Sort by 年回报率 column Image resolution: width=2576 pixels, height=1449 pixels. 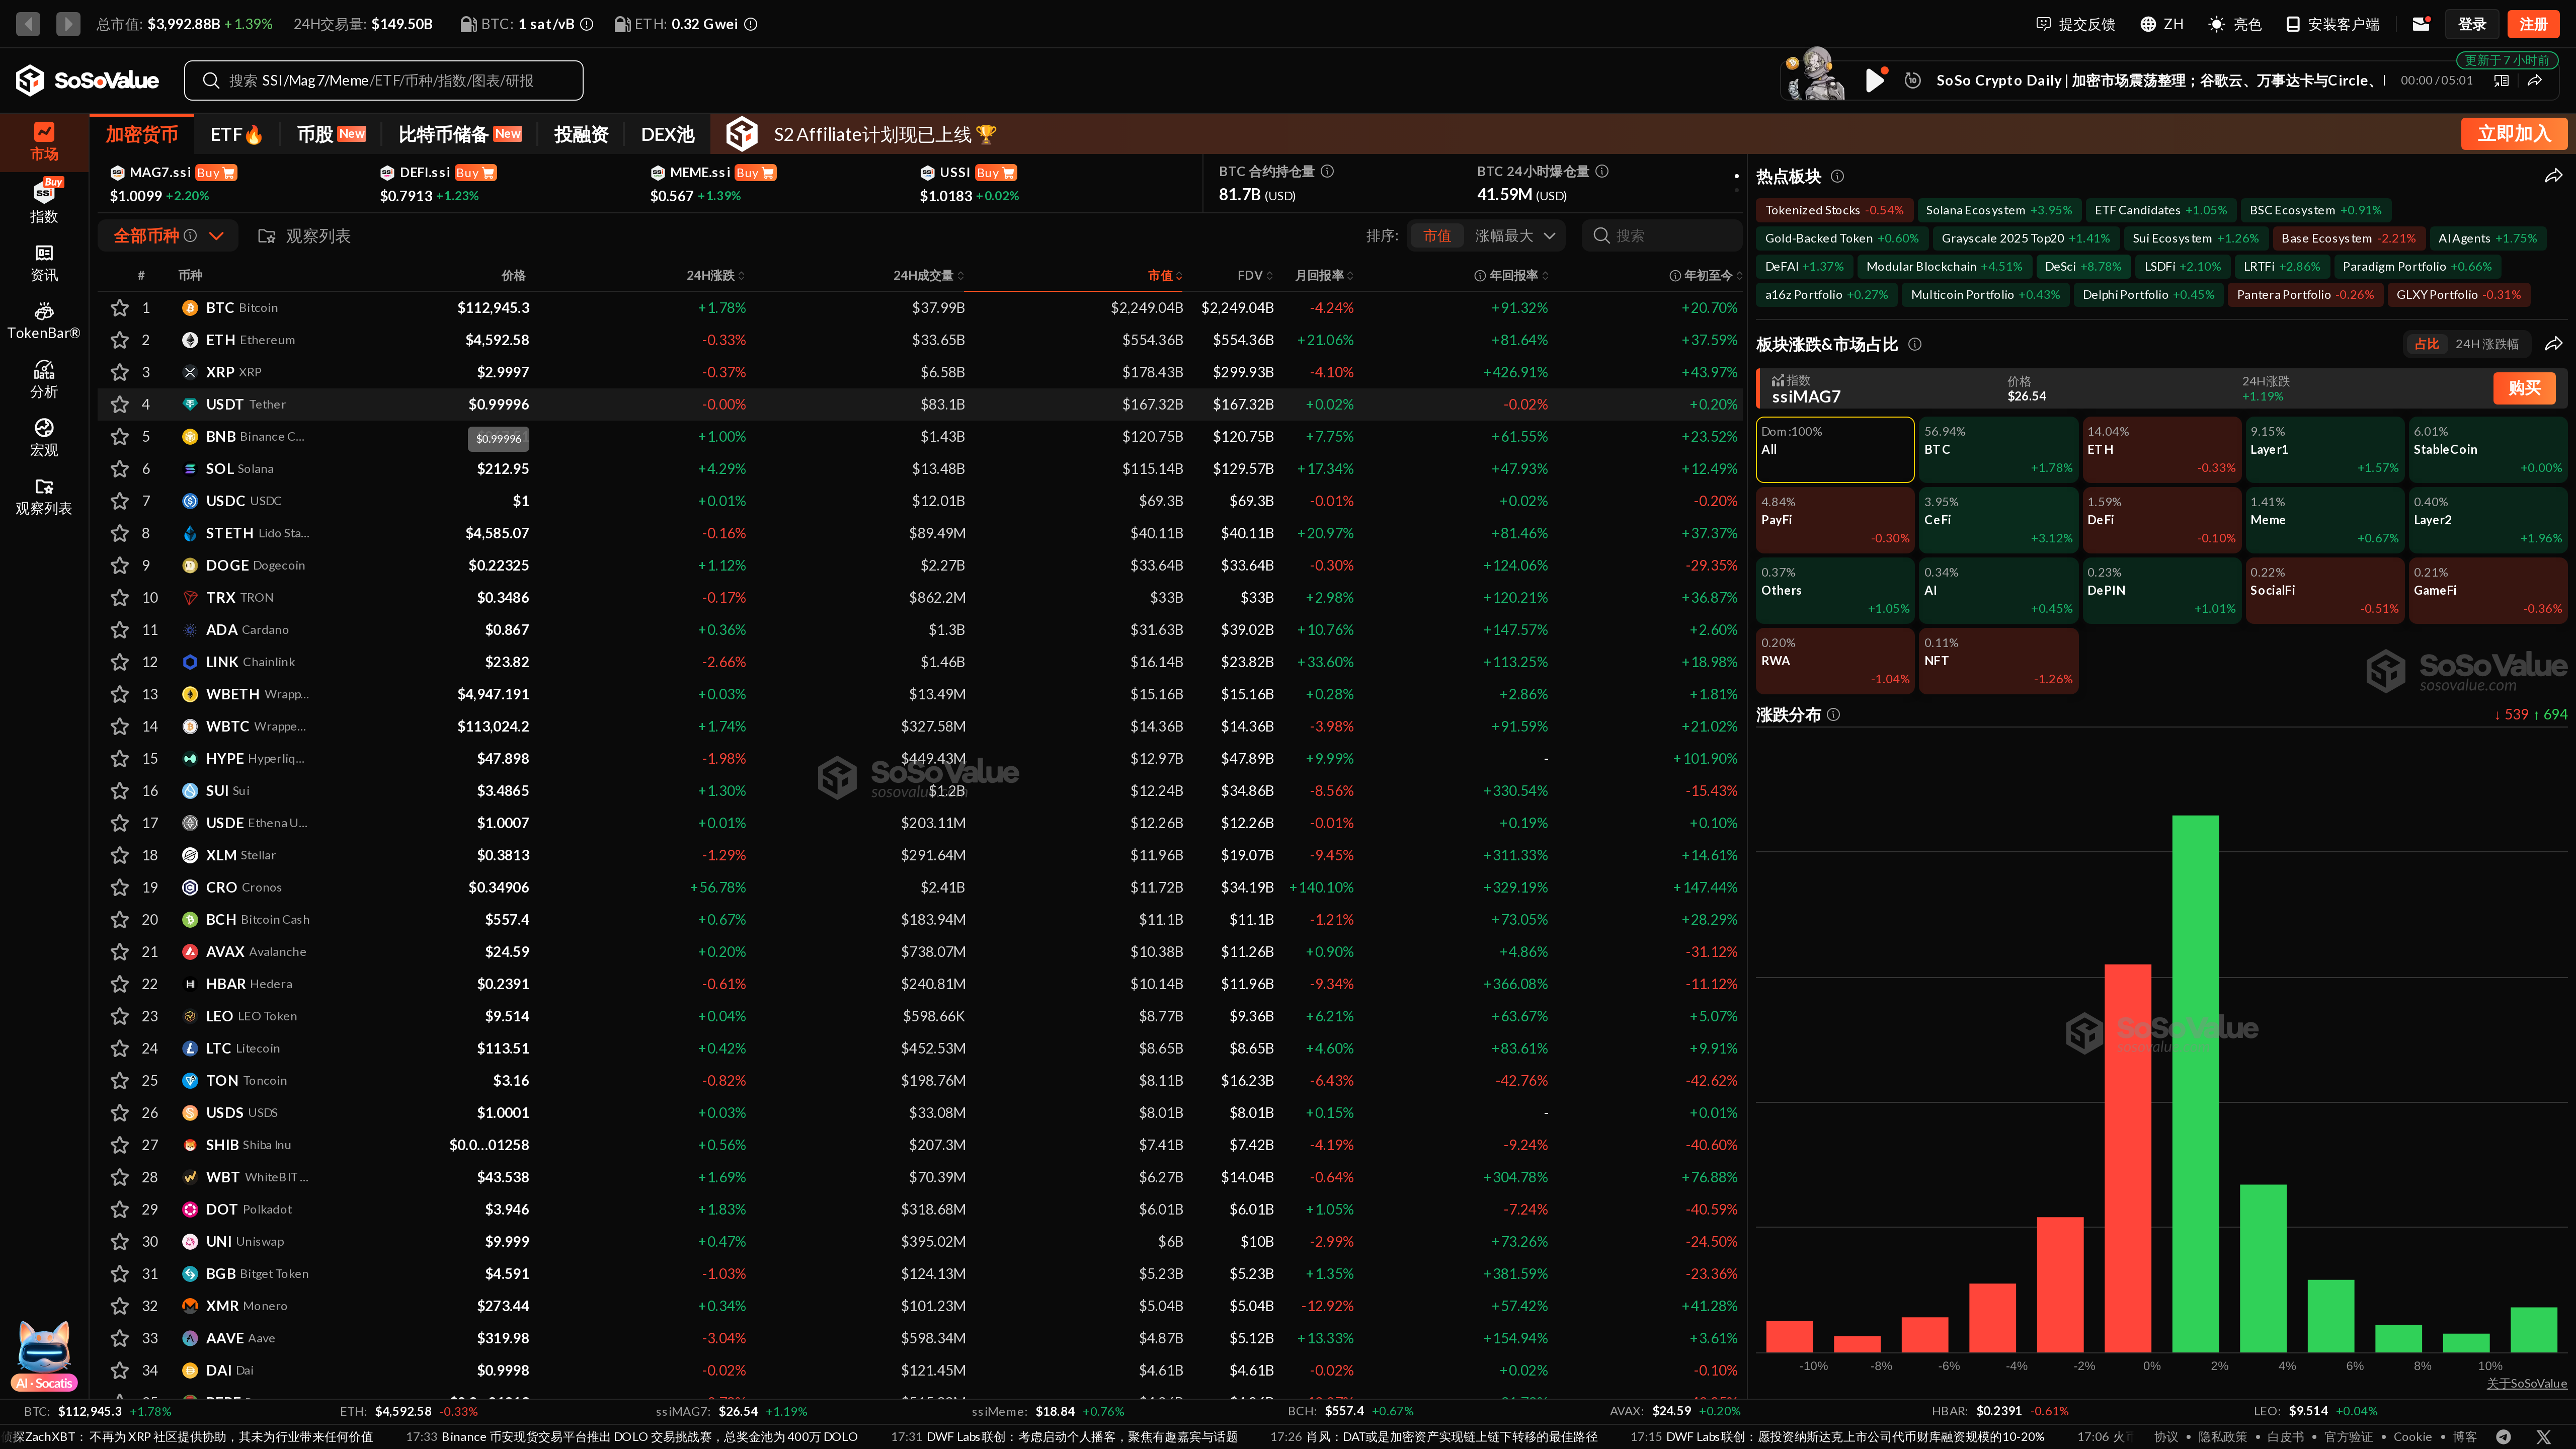pos(1511,275)
